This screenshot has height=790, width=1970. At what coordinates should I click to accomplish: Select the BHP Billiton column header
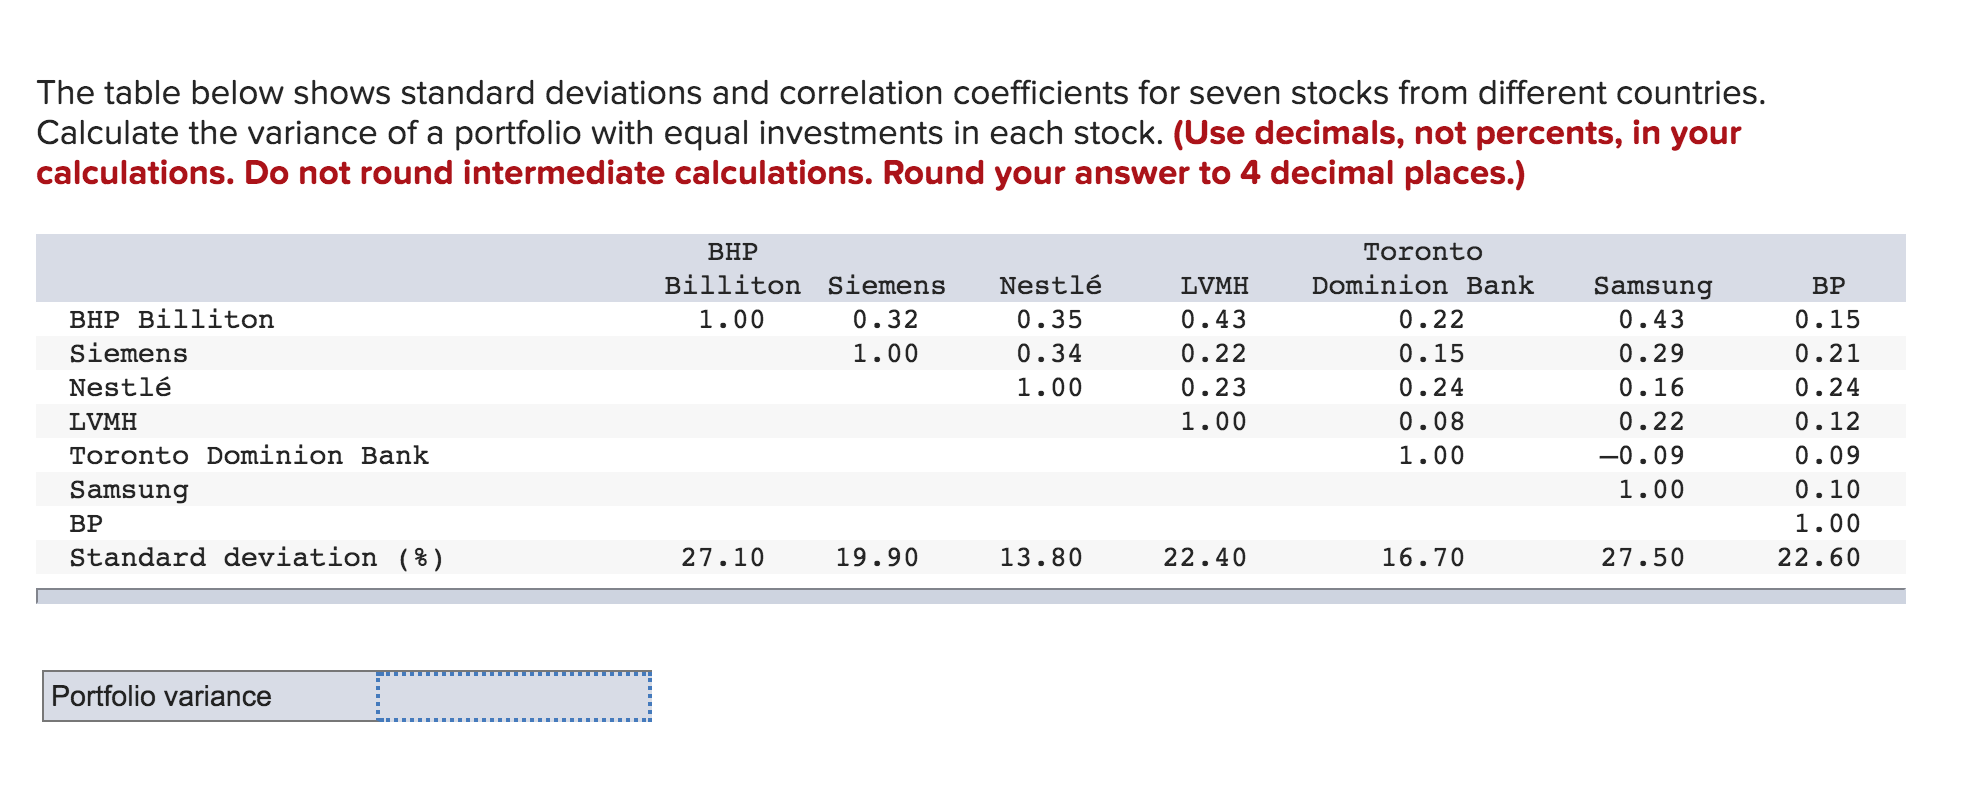click(730, 269)
